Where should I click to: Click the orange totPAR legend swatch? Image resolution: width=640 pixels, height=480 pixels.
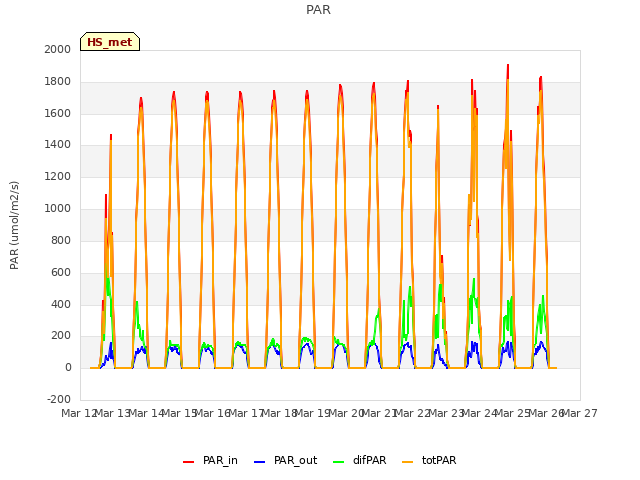(407, 462)
